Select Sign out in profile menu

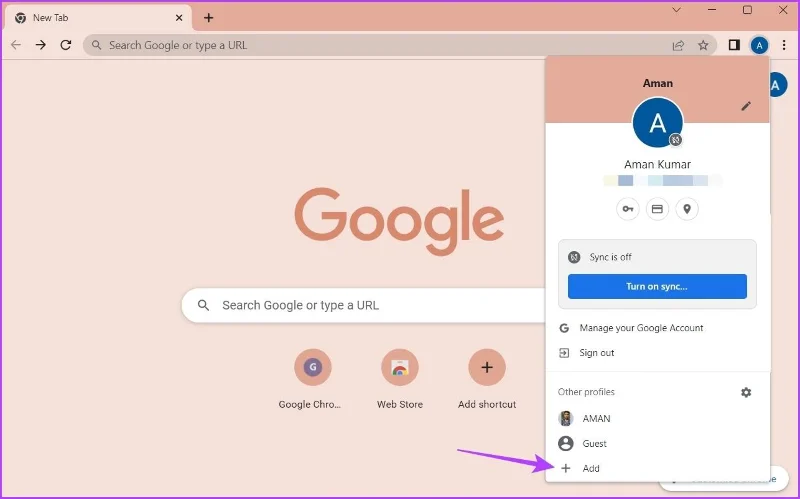click(x=657, y=353)
